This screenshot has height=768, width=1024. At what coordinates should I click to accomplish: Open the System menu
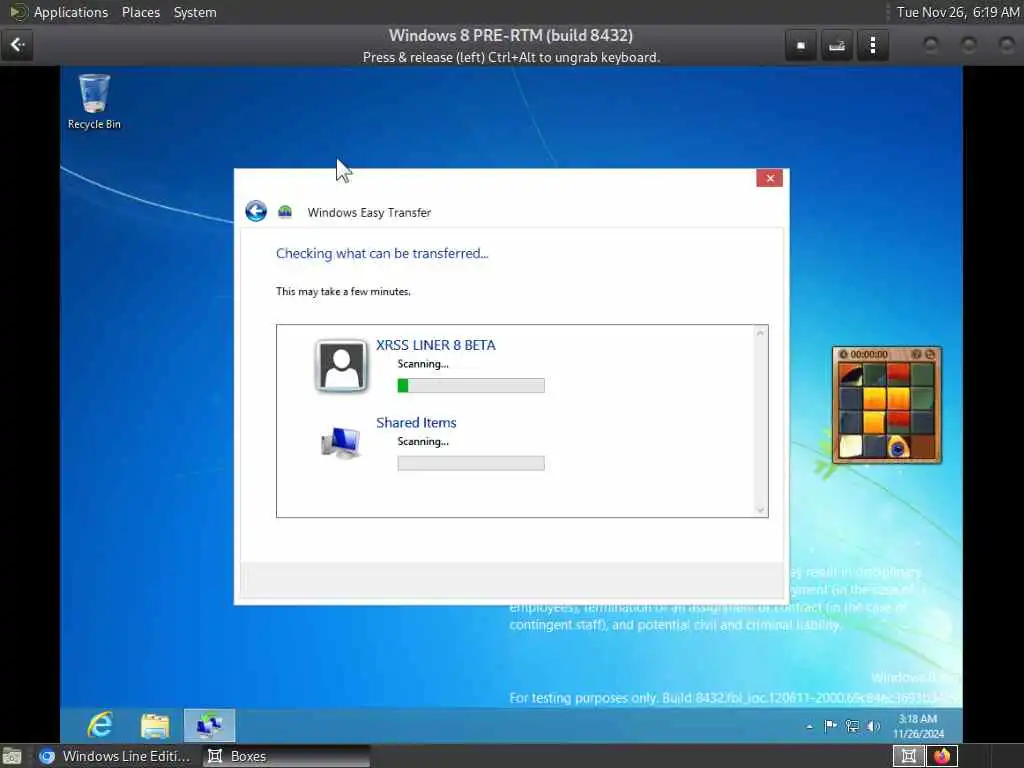[195, 12]
